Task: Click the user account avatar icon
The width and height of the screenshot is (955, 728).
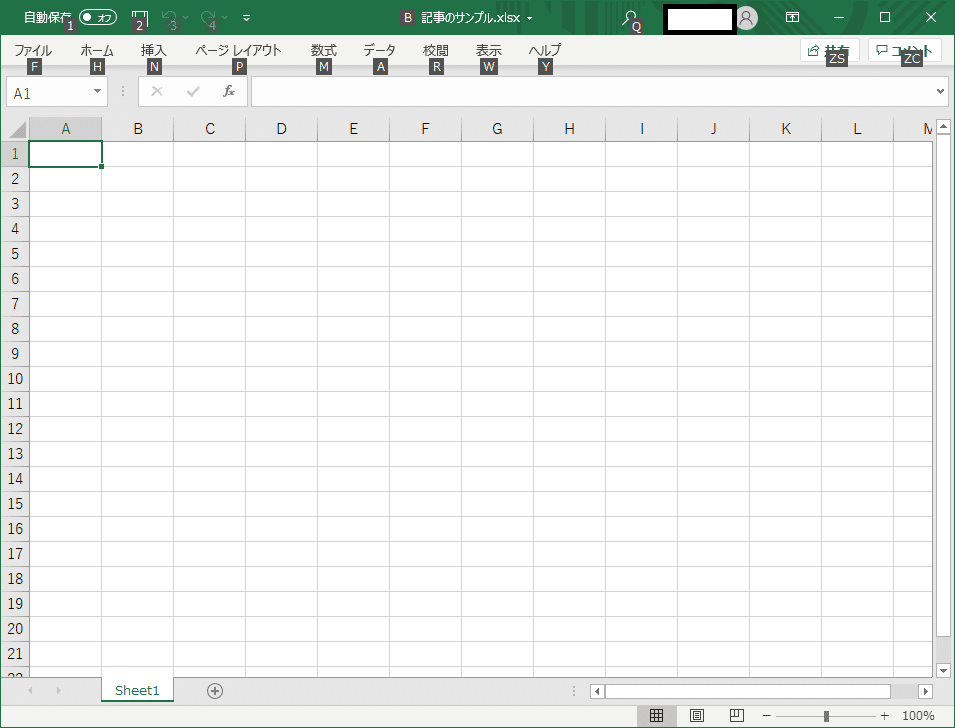Action: coord(747,18)
